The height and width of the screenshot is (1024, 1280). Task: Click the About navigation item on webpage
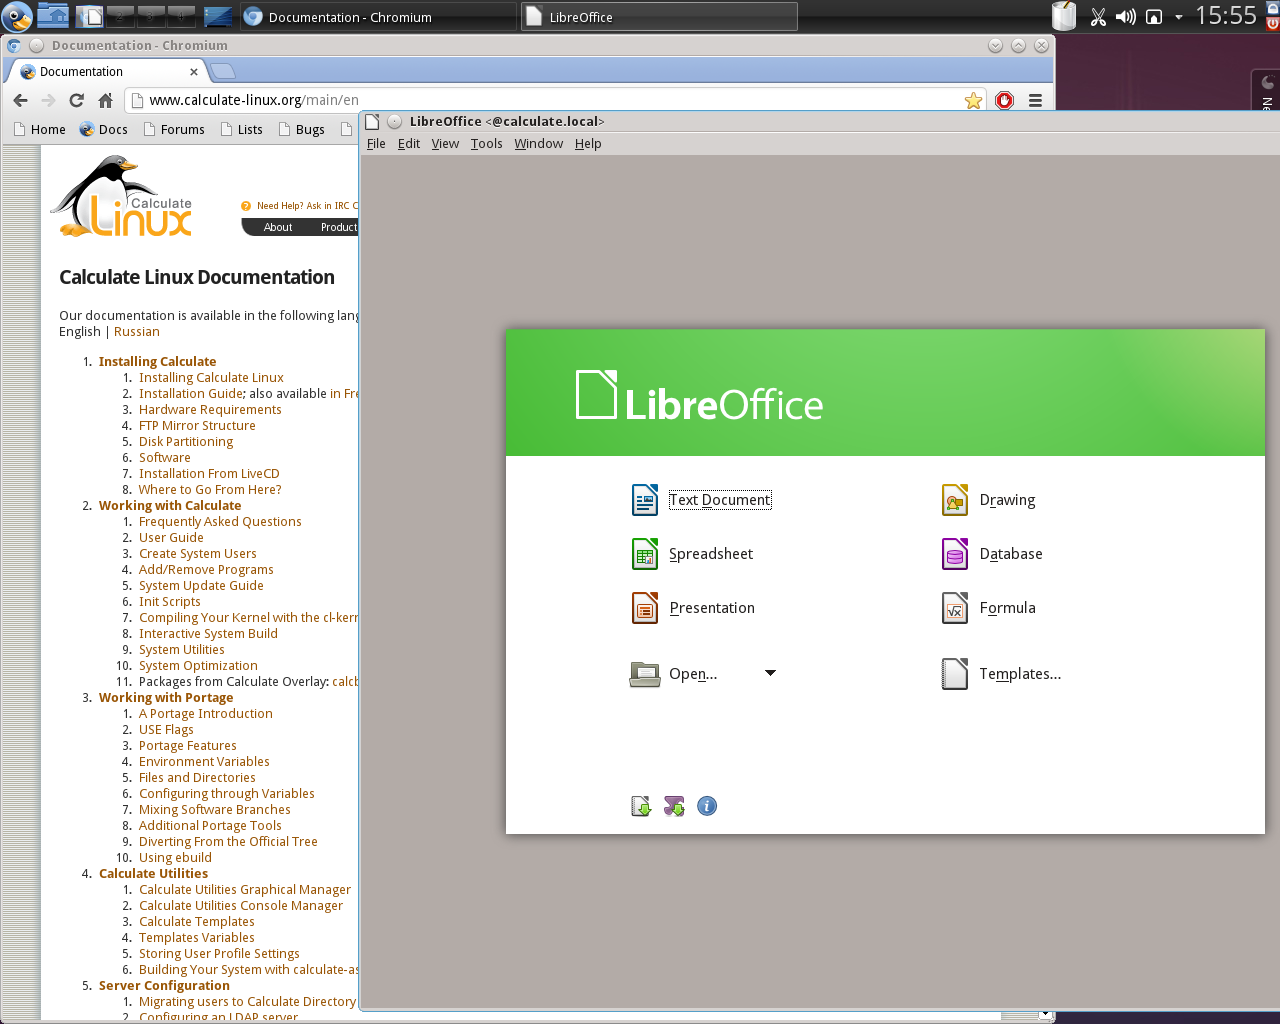pyautogui.click(x=278, y=228)
